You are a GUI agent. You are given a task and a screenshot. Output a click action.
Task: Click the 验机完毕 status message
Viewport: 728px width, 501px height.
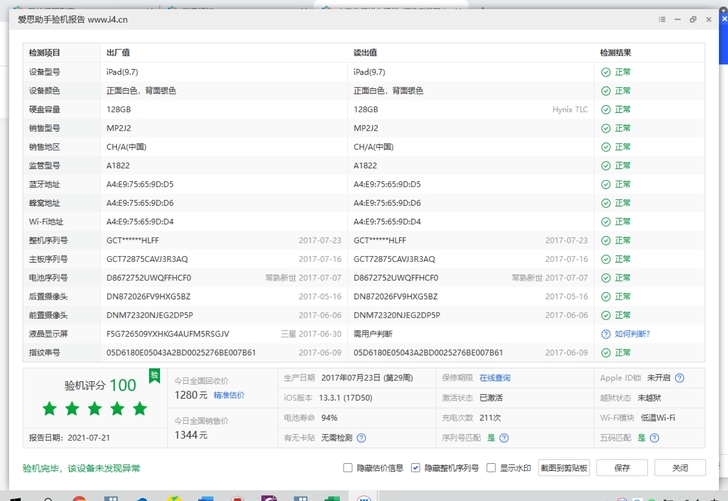81,468
